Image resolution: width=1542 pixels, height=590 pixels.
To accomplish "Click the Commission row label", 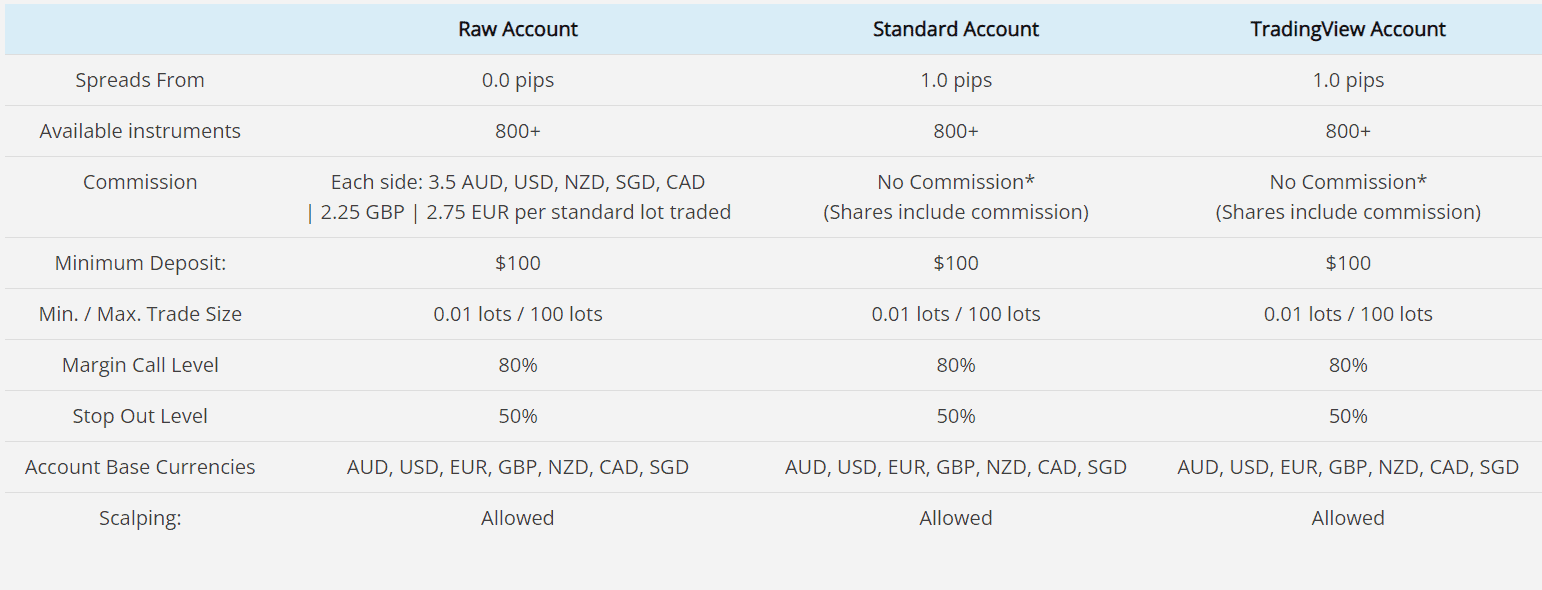I will tap(140, 182).
